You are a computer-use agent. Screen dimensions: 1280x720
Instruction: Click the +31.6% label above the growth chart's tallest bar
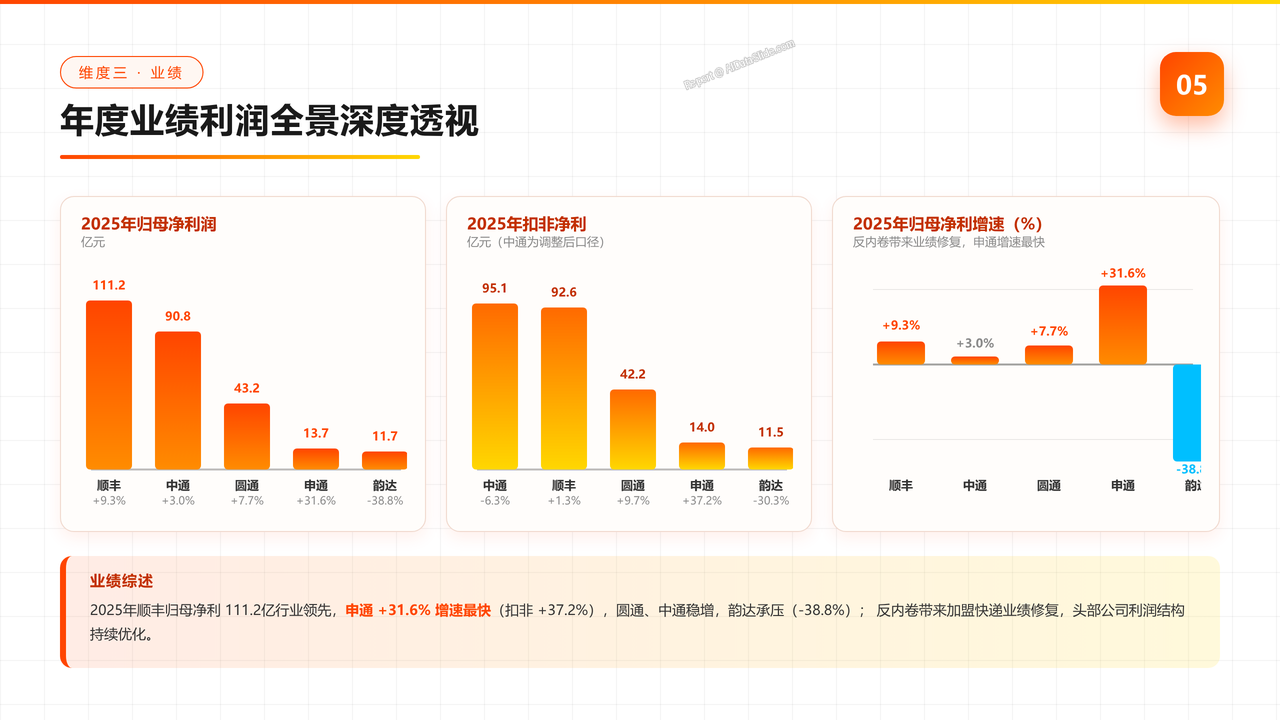point(1123,273)
